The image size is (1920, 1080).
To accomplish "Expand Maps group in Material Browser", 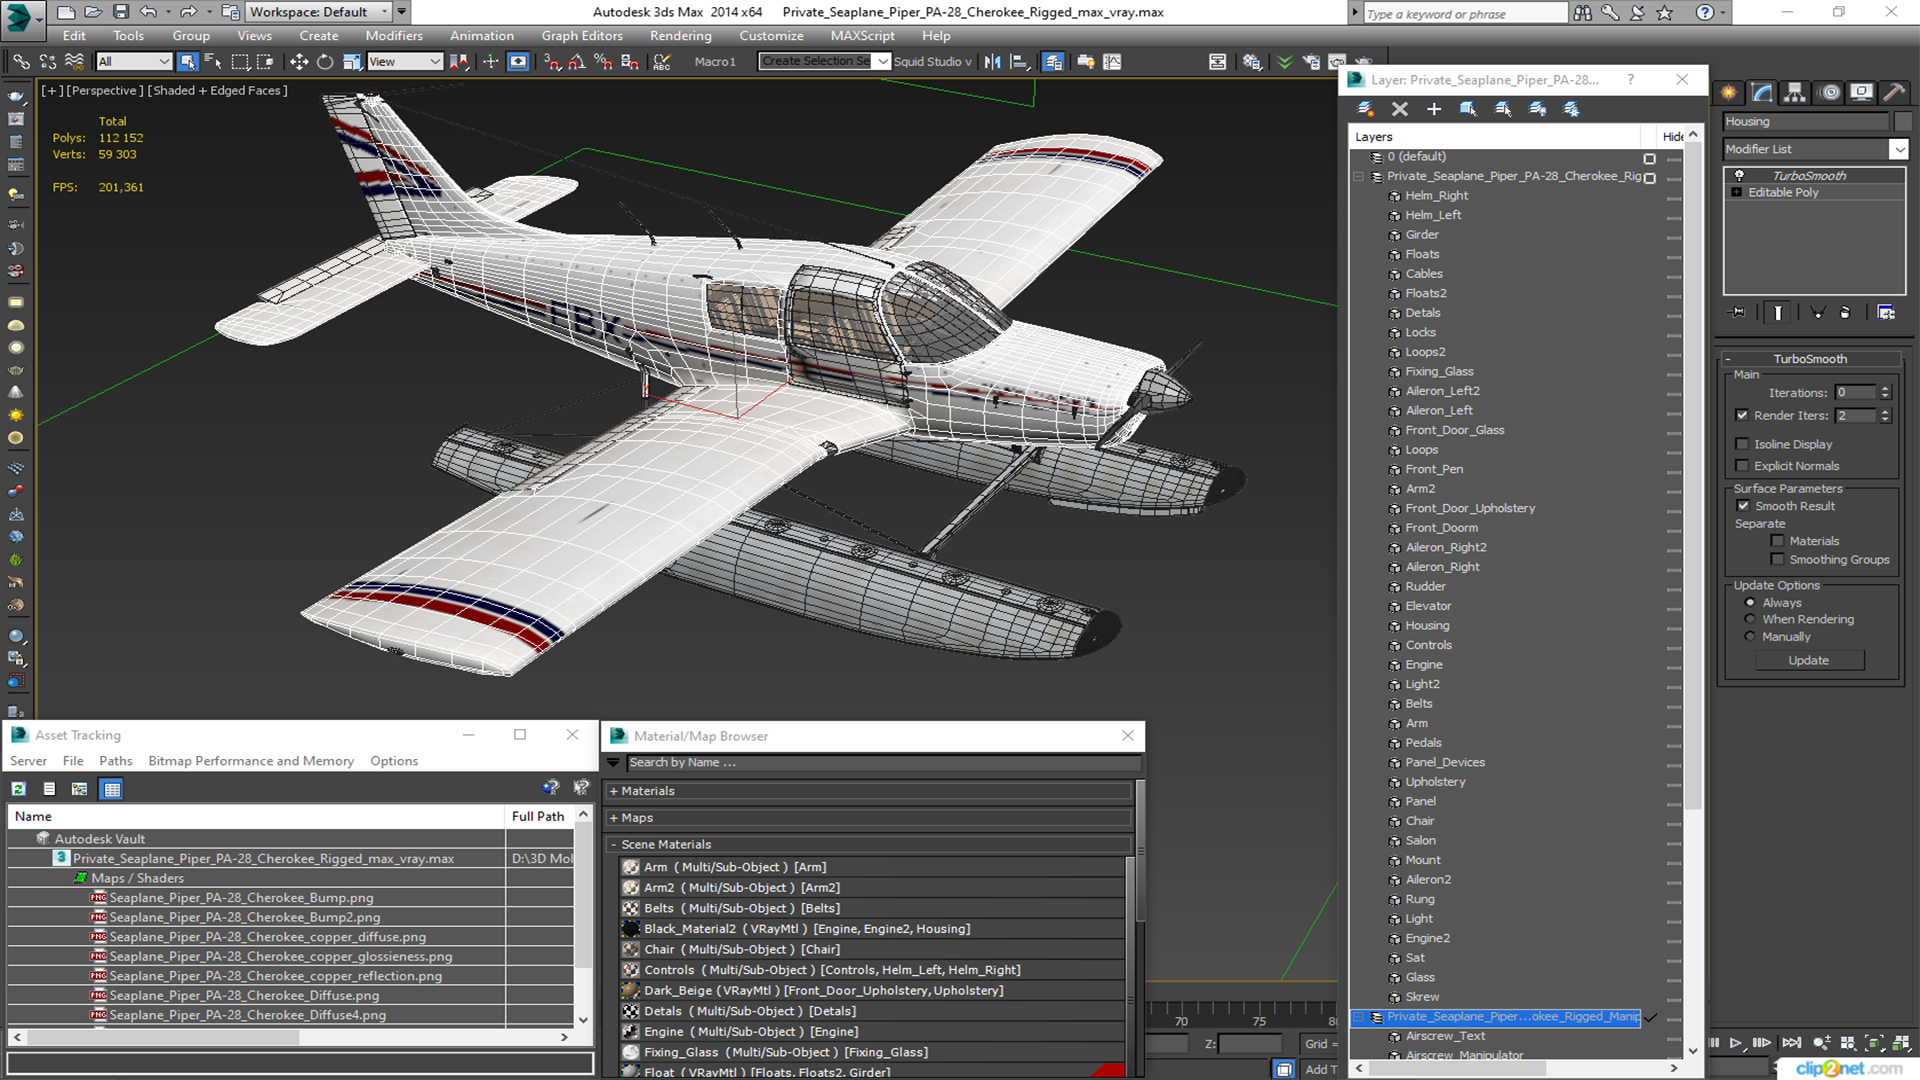I will [x=613, y=818].
